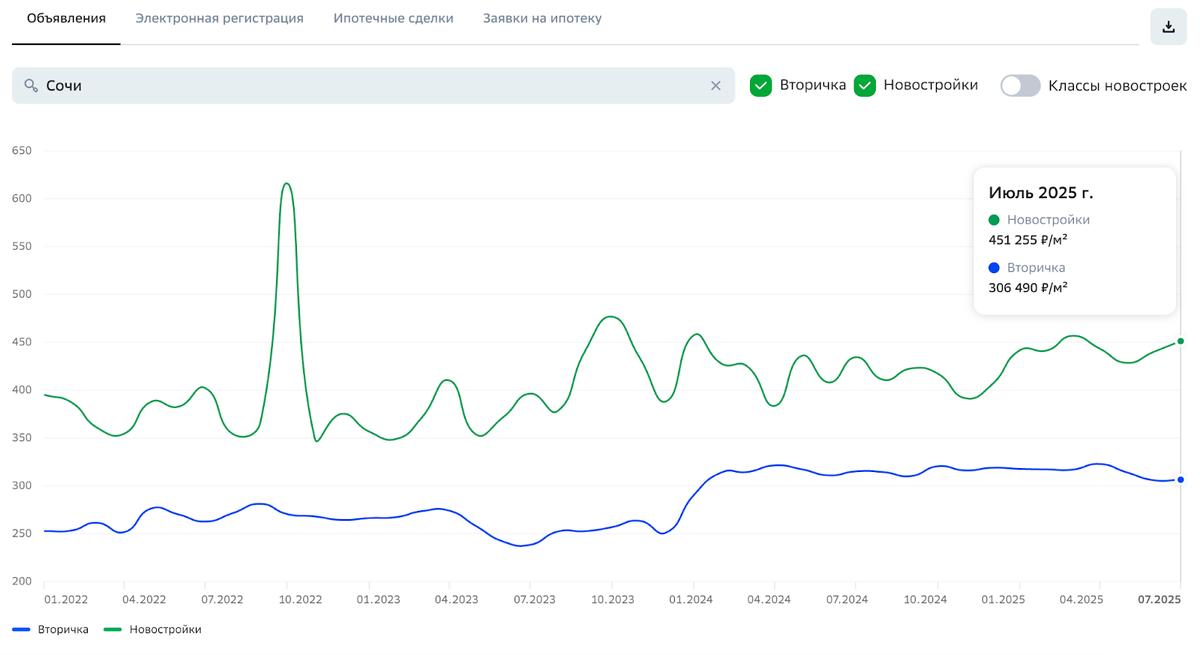The height and width of the screenshot is (655, 1200).
Task: Click the 07.2025 x-axis label
Action: [1160, 600]
